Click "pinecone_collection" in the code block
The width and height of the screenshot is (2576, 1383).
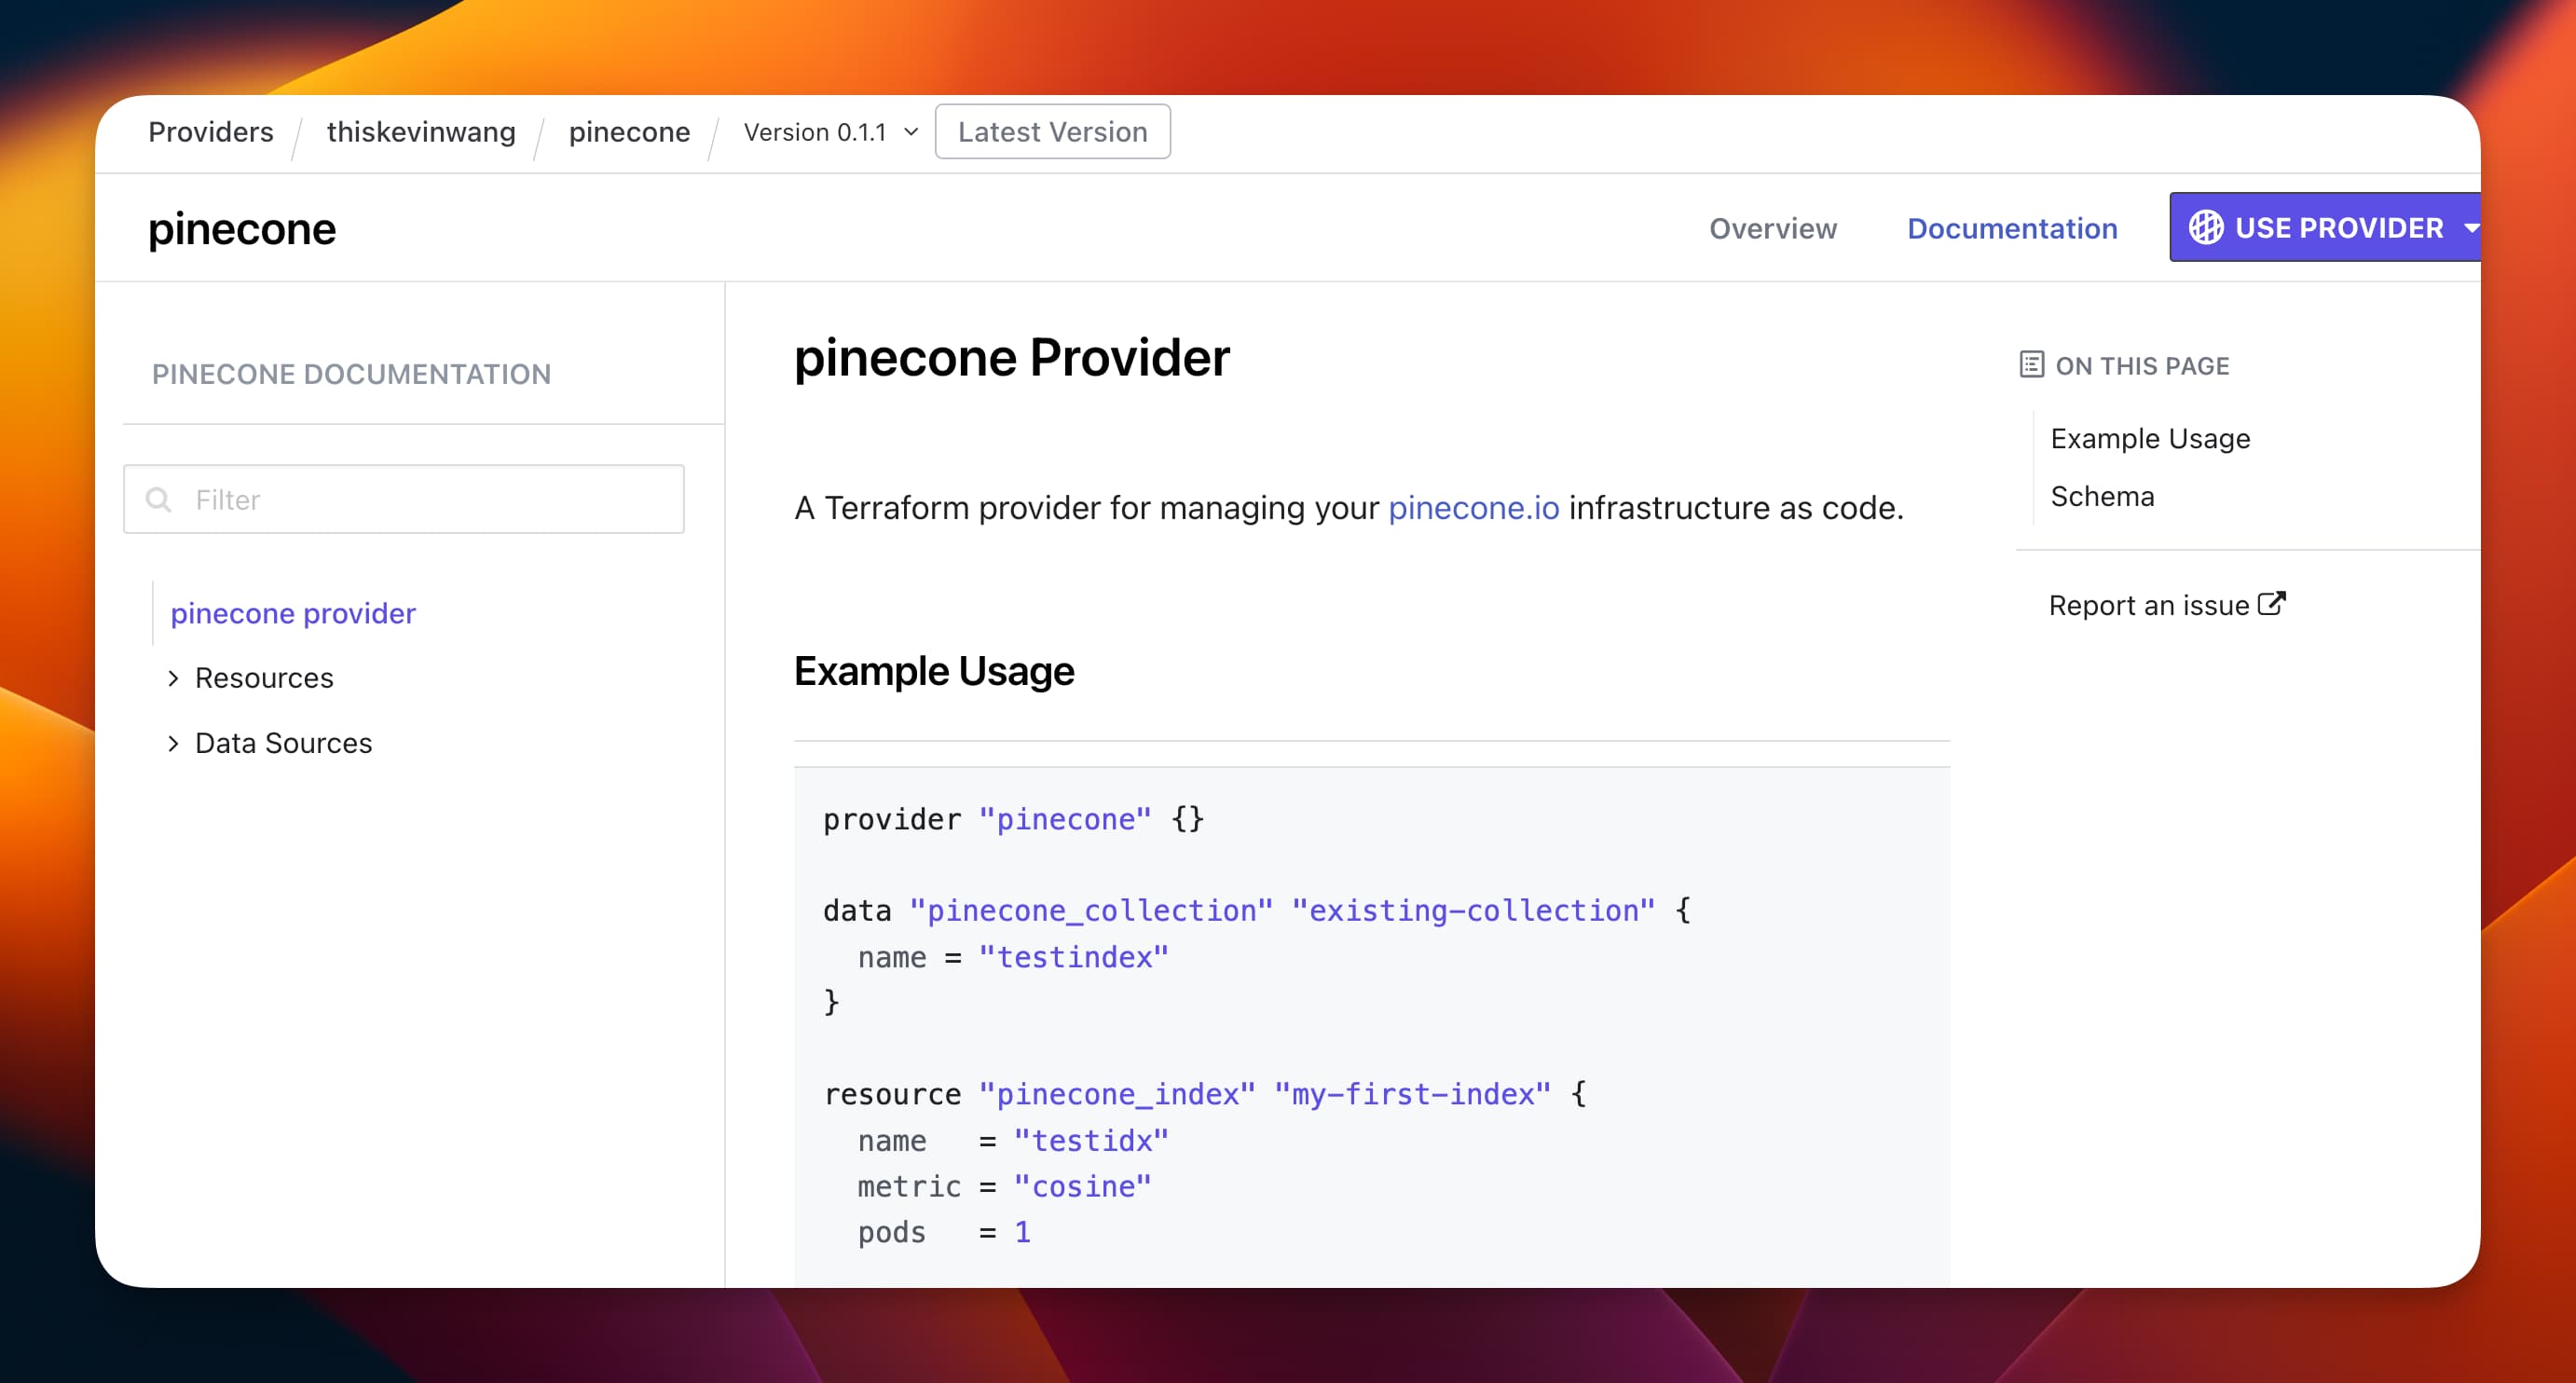click(1091, 910)
